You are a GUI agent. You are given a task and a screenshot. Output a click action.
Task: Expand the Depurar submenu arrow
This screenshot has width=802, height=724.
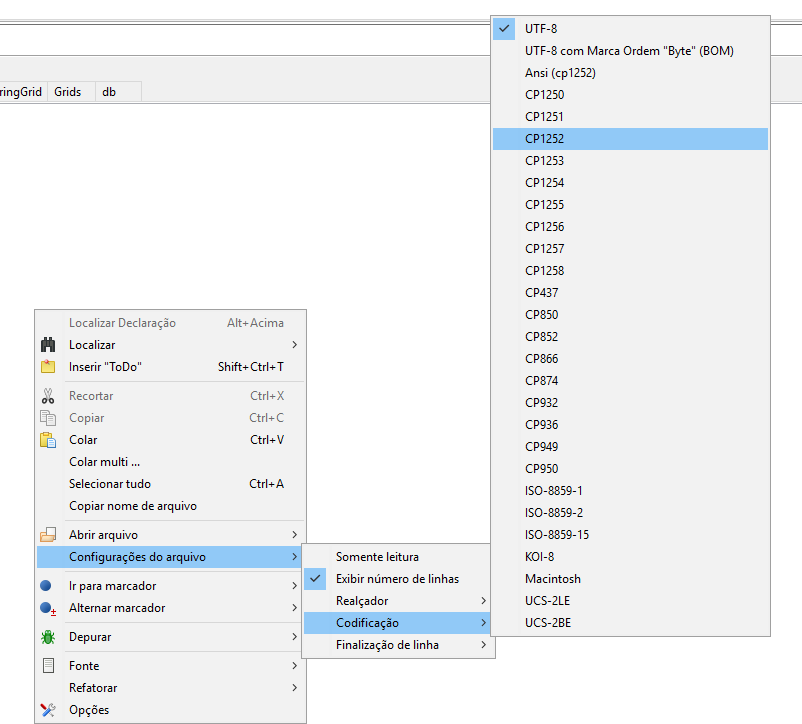click(x=295, y=637)
